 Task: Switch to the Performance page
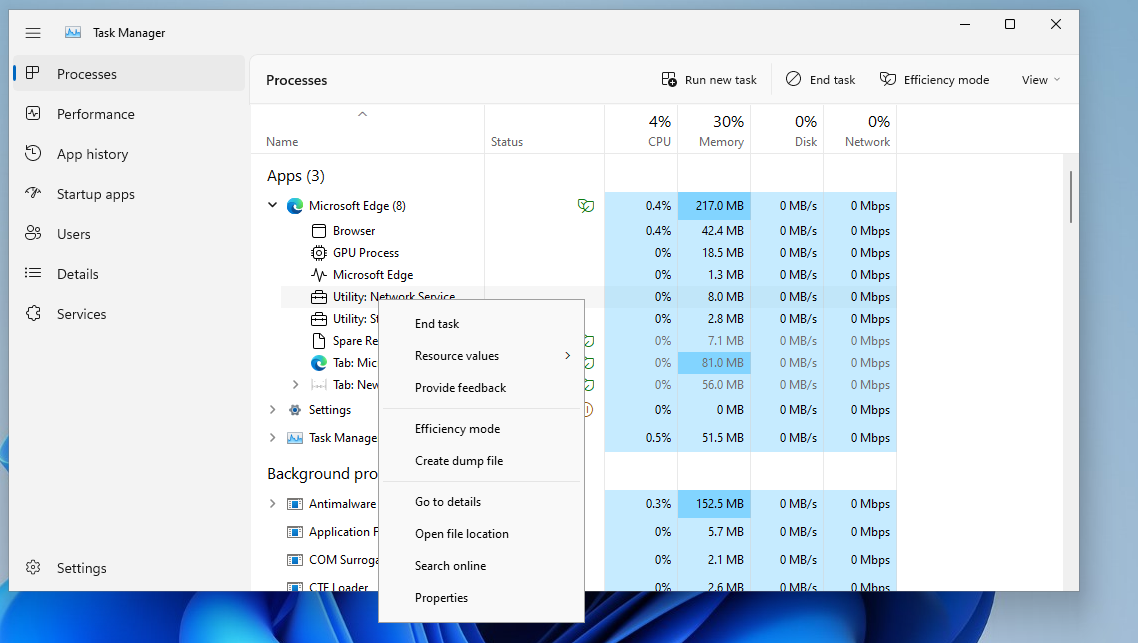[x=129, y=114]
